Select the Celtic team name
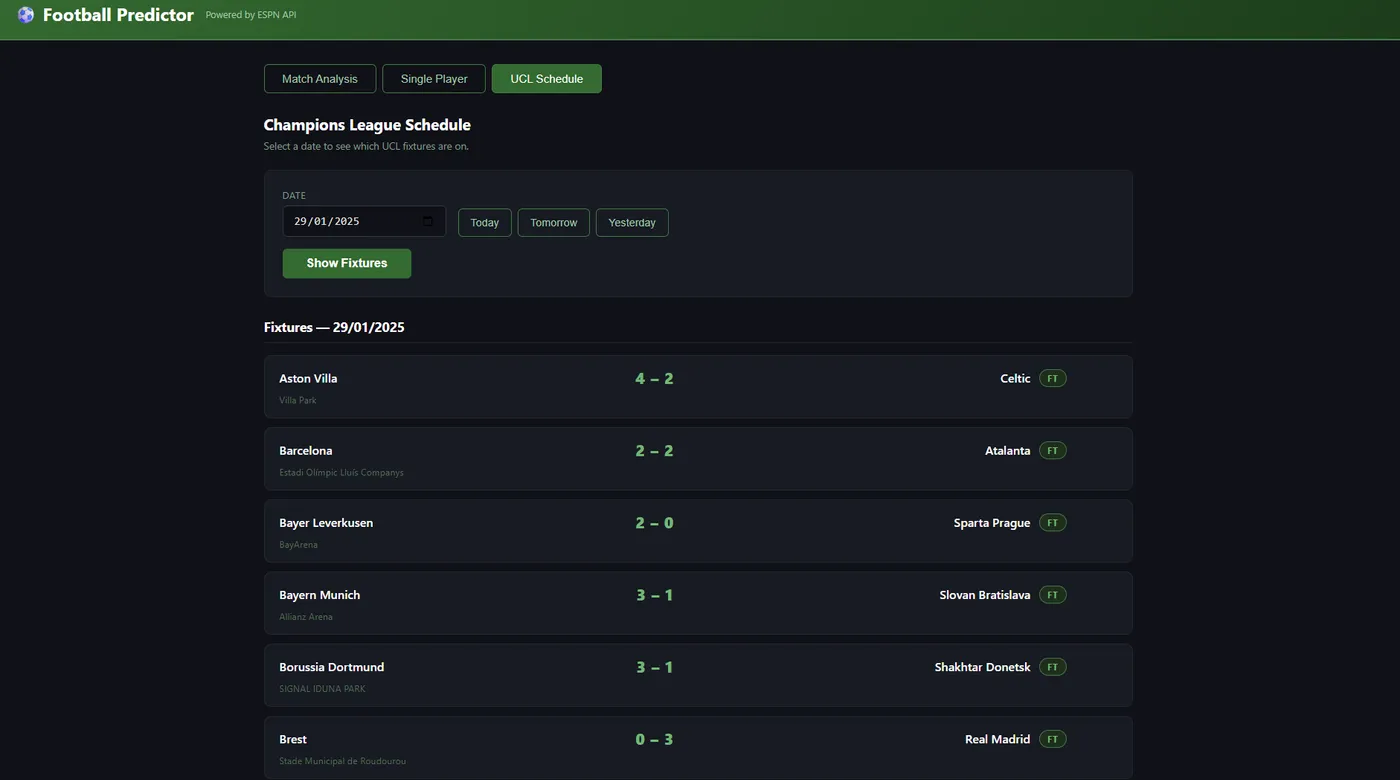Image resolution: width=1400 pixels, height=780 pixels. tap(1015, 379)
